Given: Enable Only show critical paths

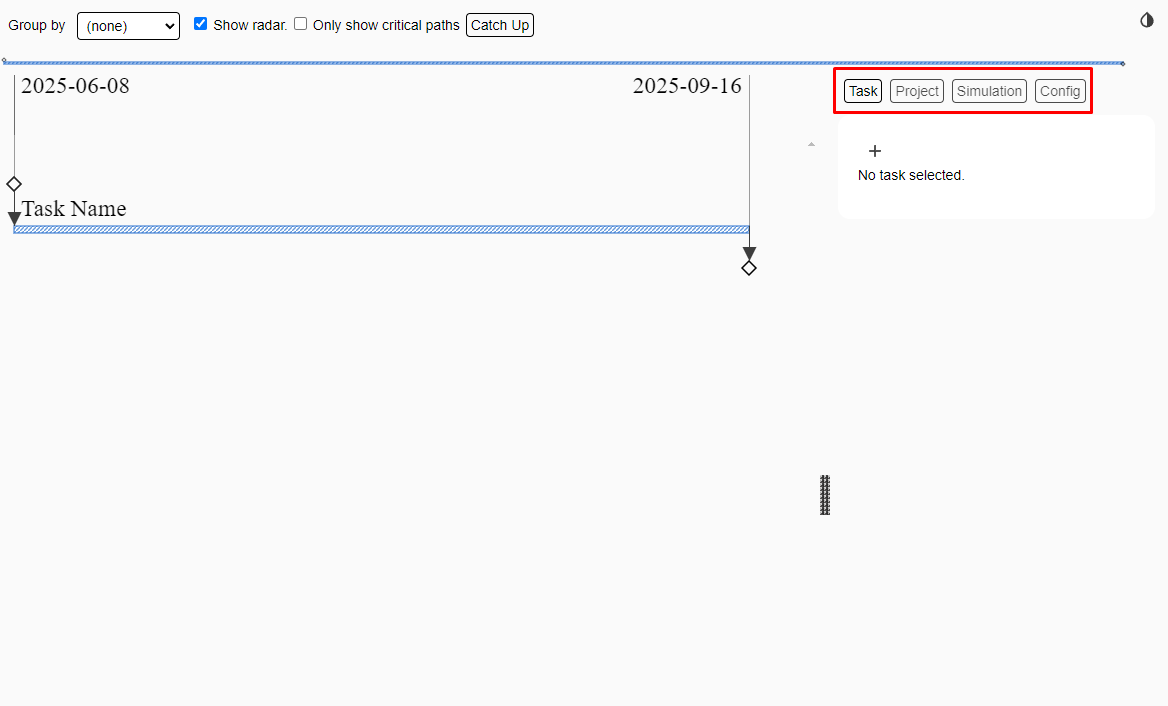Looking at the screenshot, I should (x=300, y=24).
